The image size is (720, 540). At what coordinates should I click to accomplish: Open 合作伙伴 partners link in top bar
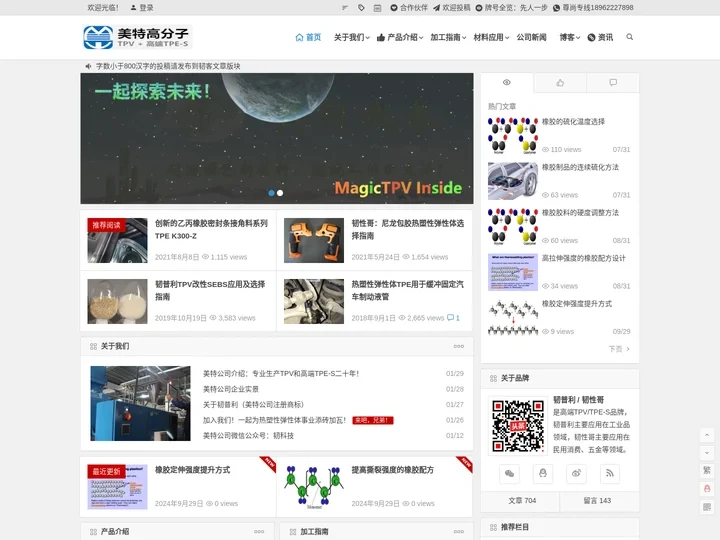(409, 8)
